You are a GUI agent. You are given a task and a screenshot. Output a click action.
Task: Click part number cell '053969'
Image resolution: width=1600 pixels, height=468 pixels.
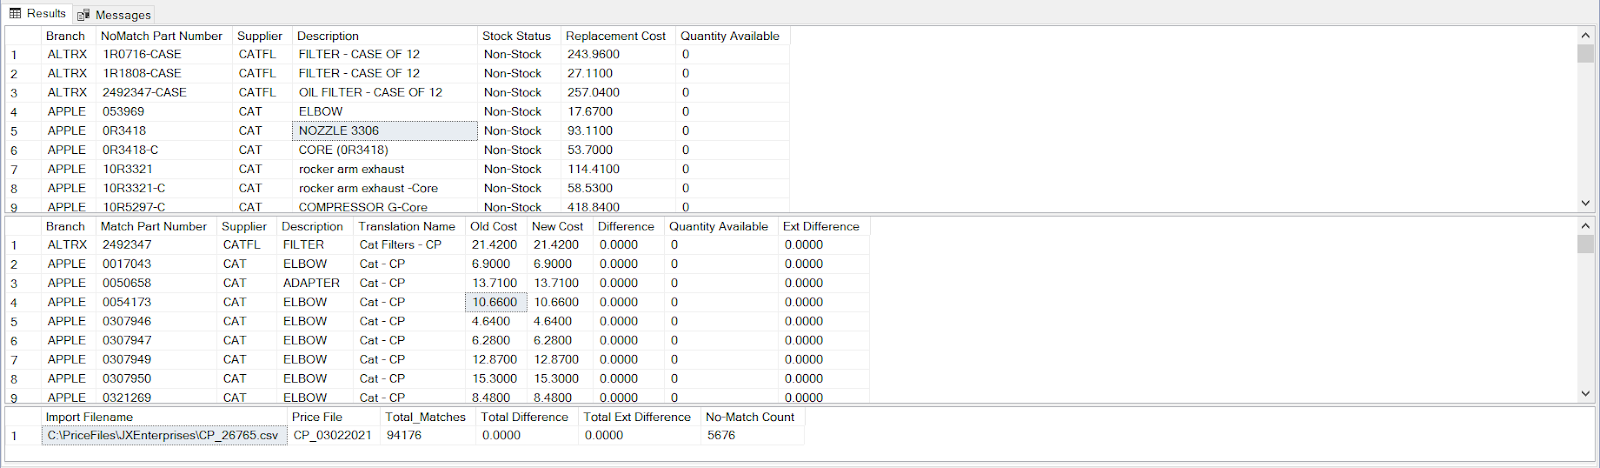(x=165, y=112)
